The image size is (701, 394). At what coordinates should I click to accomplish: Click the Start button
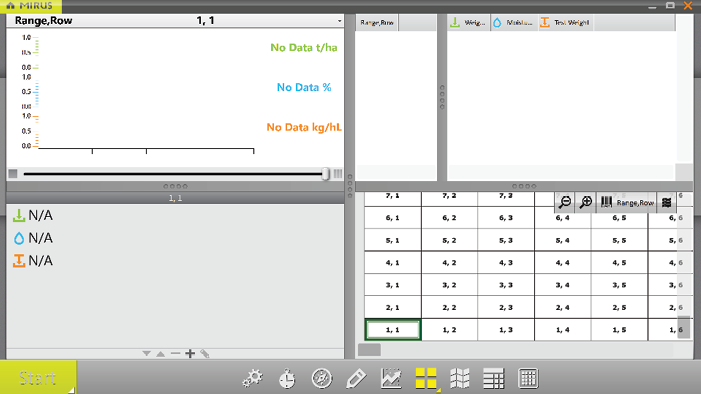(38, 378)
